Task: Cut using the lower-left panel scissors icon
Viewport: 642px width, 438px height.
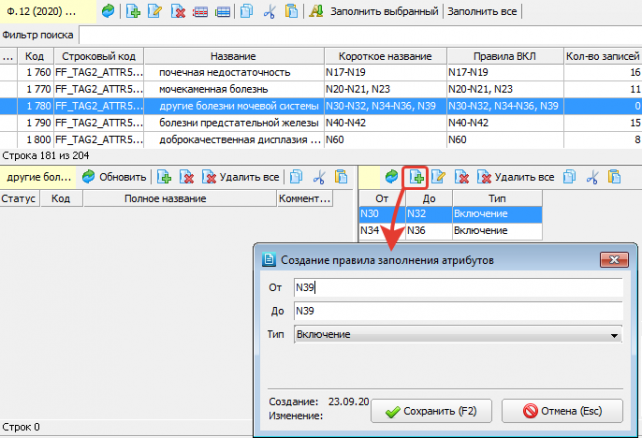Action: coord(319,177)
